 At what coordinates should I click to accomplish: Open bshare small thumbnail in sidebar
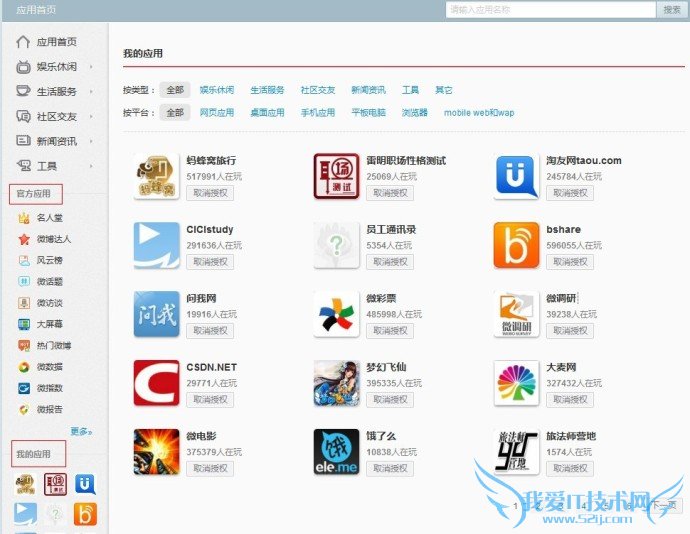pyautogui.click(x=85, y=514)
